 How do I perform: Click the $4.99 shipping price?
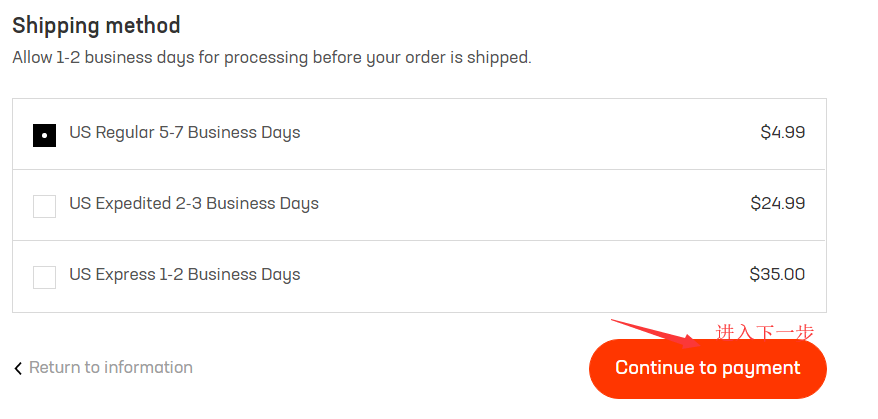coord(782,132)
